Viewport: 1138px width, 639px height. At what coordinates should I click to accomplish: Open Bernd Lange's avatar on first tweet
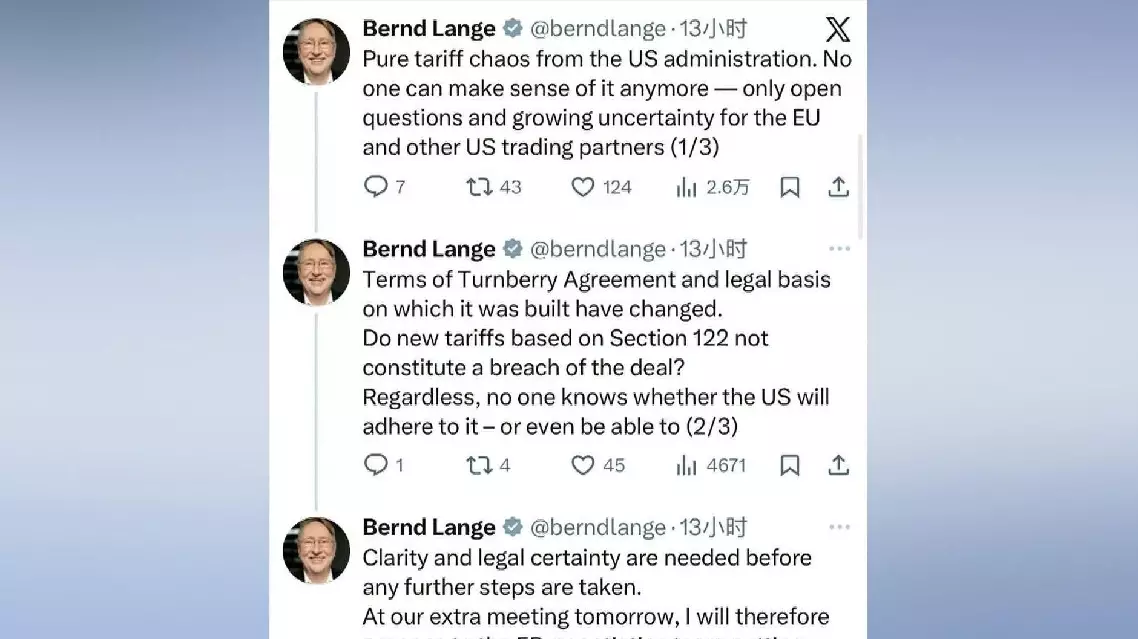coord(316,51)
